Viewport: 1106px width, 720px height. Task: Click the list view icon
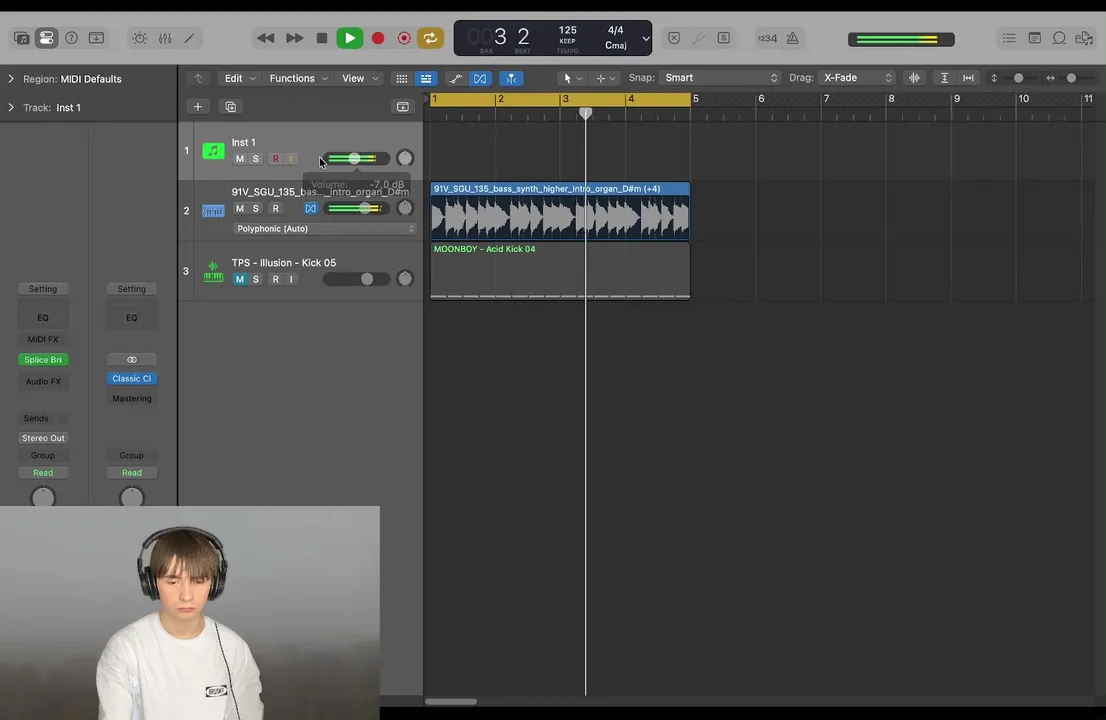pos(426,78)
